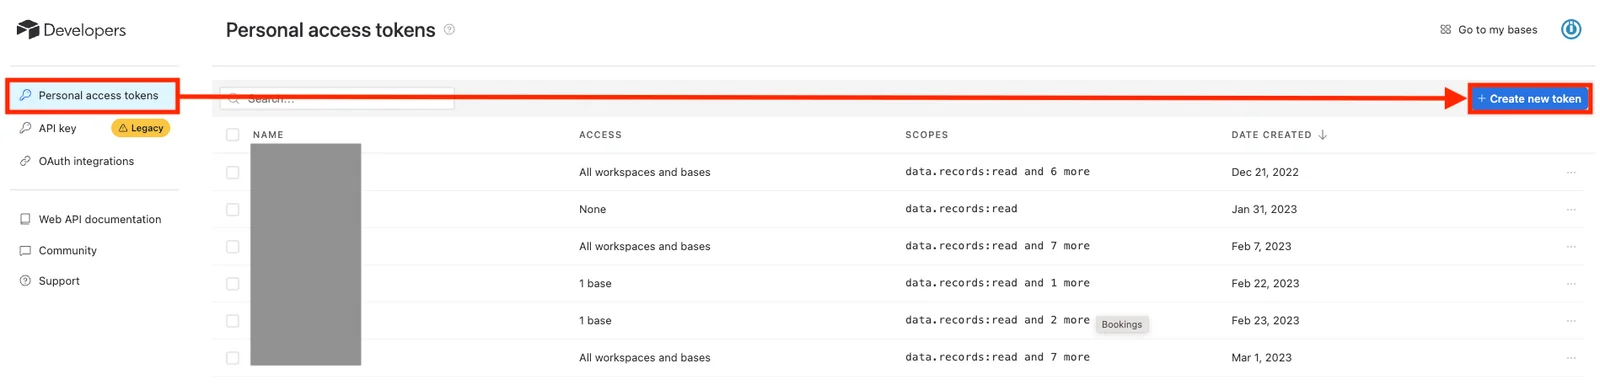Select the Feb 7, 2023 token checkbox
1600x389 pixels.
click(x=232, y=246)
